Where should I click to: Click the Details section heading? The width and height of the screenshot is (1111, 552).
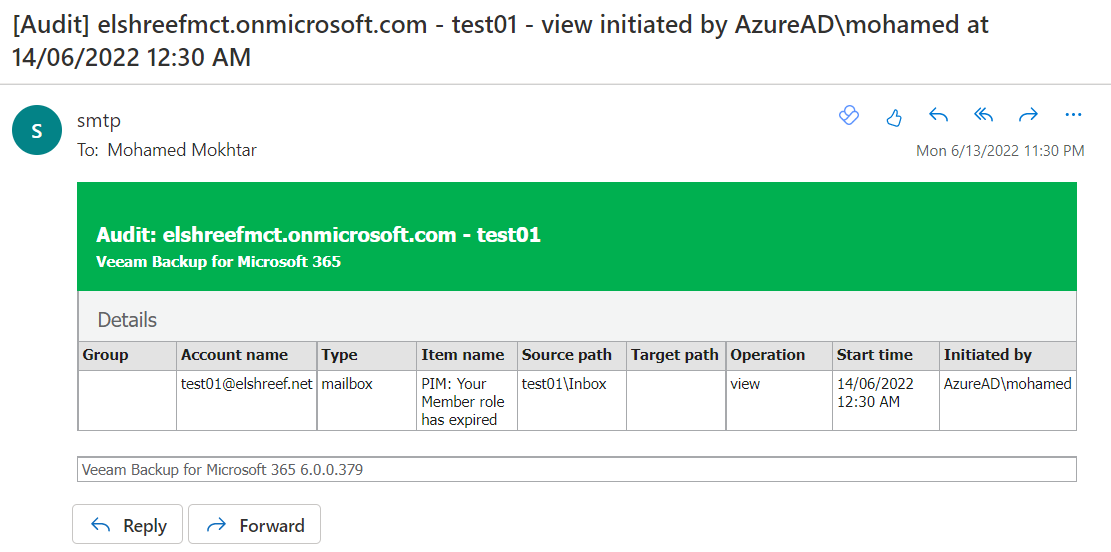(127, 320)
